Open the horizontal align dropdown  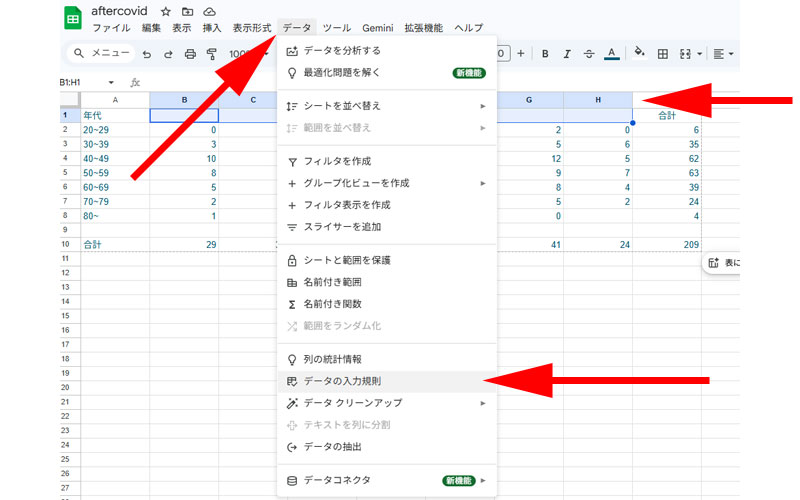click(x=724, y=54)
